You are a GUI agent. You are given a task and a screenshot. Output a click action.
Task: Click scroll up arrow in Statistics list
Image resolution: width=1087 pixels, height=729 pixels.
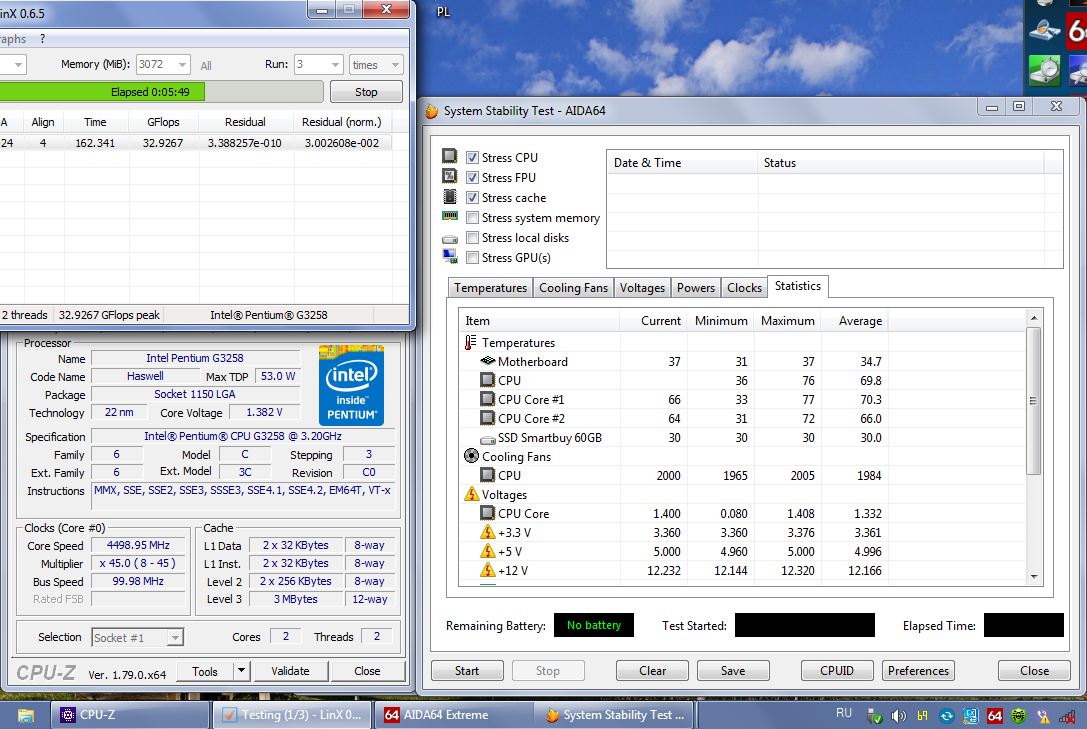click(1034, 318)
